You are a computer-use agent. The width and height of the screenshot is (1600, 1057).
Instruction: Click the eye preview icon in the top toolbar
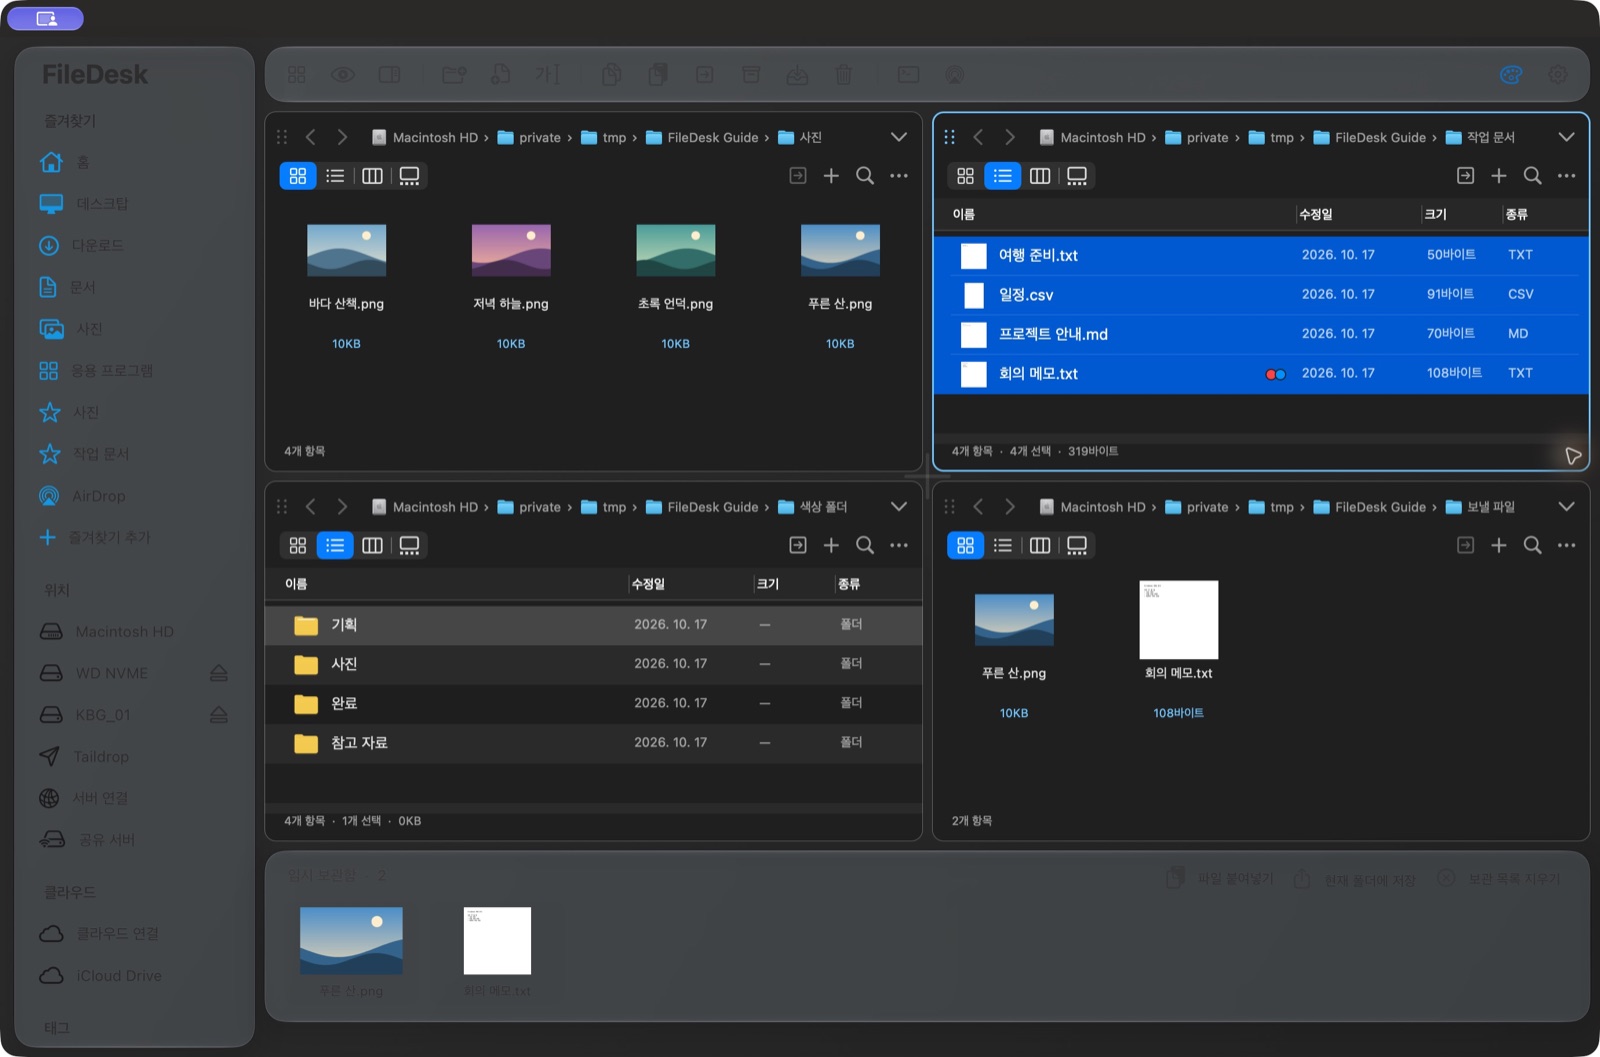pyautogui.click(x=343, y=75)
